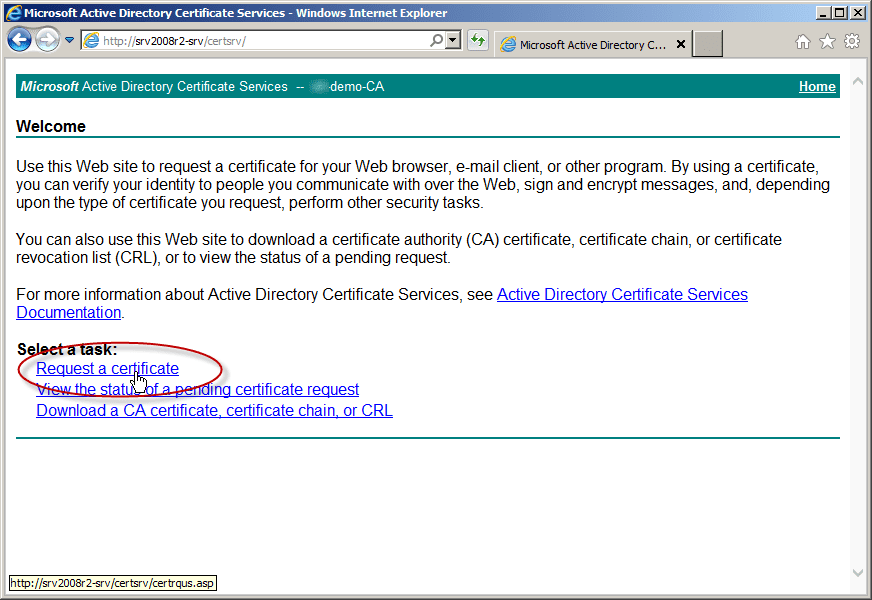The height and width of the screenshot is (600, 872).
Task: Close the Microsoft Active Directory tab
Action: (x=681, y=44)
